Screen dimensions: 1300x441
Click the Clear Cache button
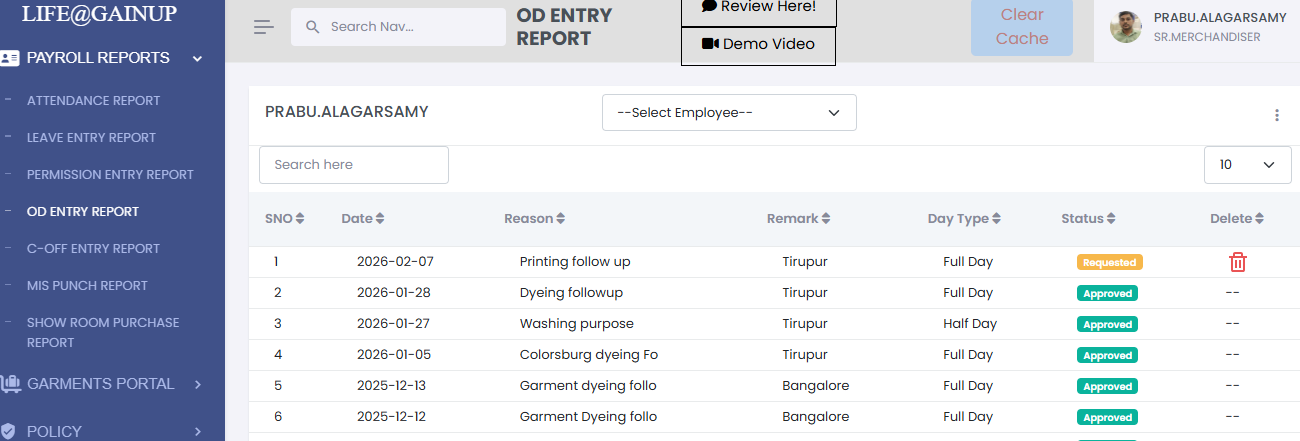point(1022,27)
